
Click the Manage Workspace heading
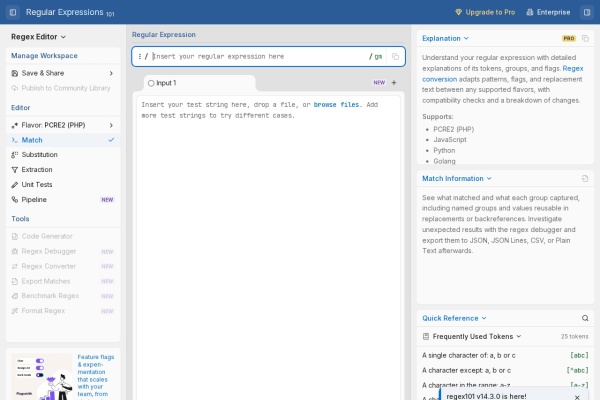[44, 56]
